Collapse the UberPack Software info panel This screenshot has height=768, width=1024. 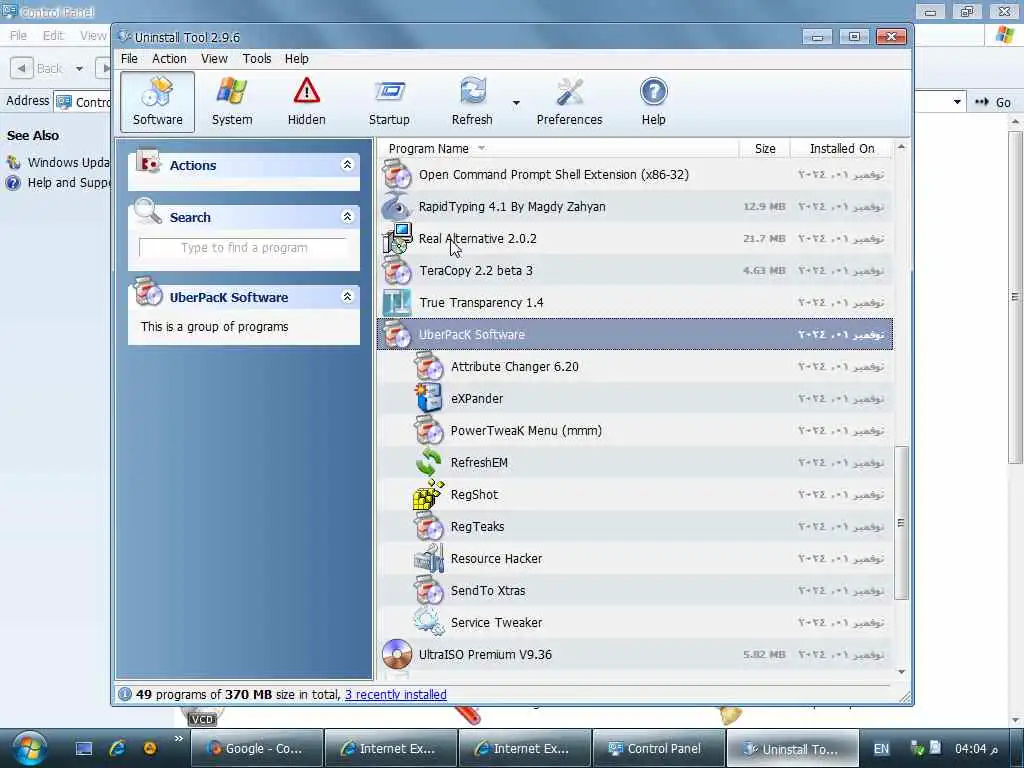point(347,296)
